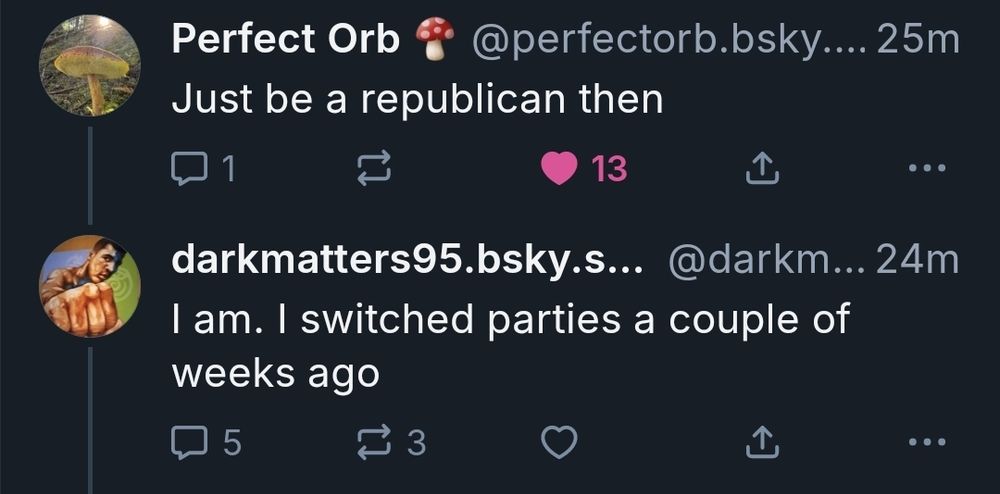Click the @darkm... handle
The width and height of the screenshot is (1000, 494).
click(762, 260)
